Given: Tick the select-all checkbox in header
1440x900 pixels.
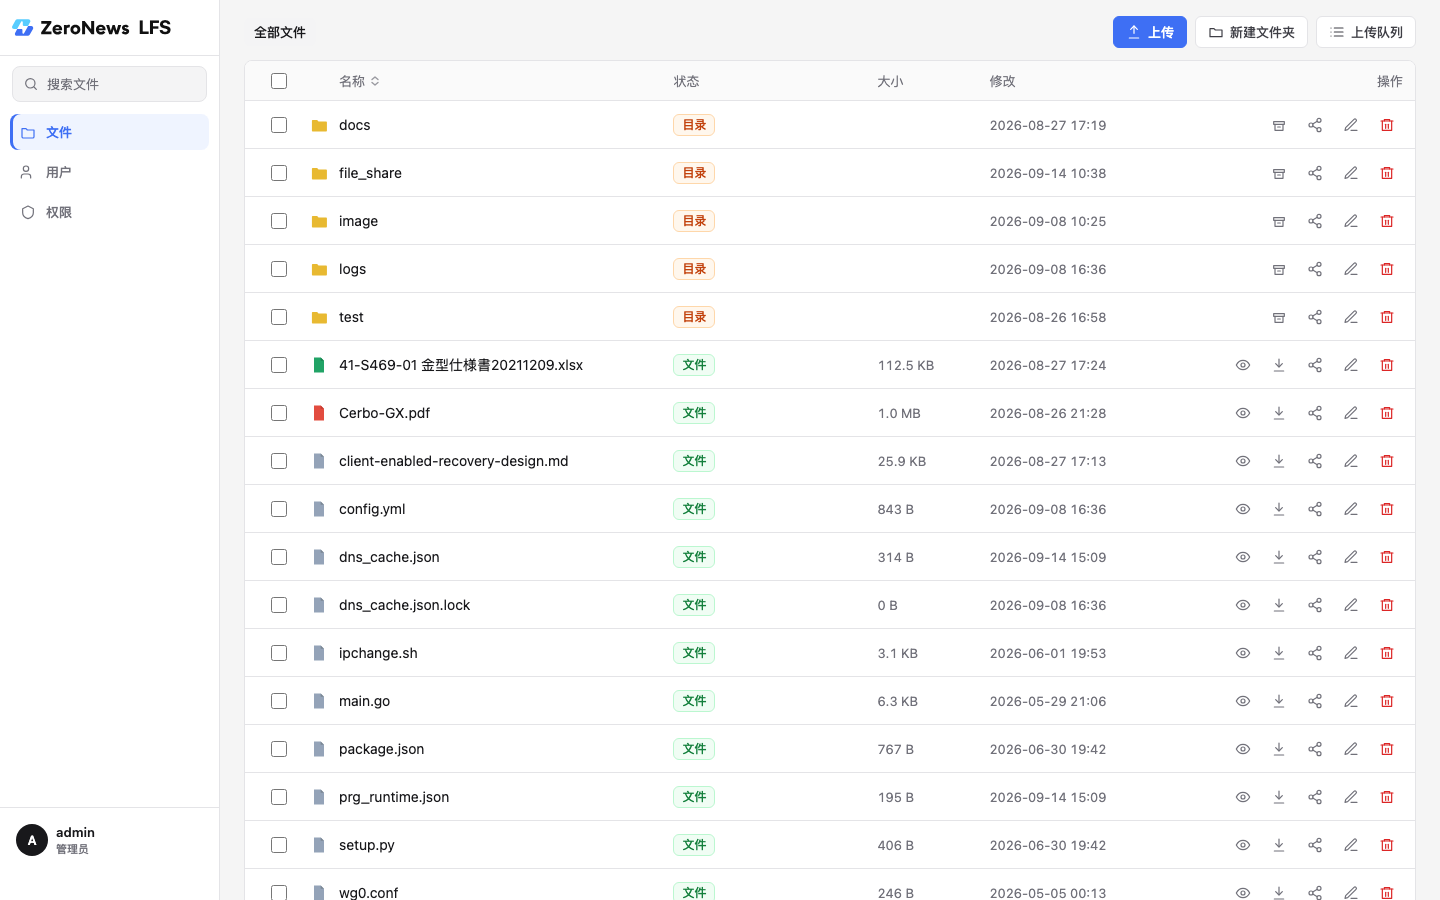Looking at the screenshot, I should [x=279, y=81].
